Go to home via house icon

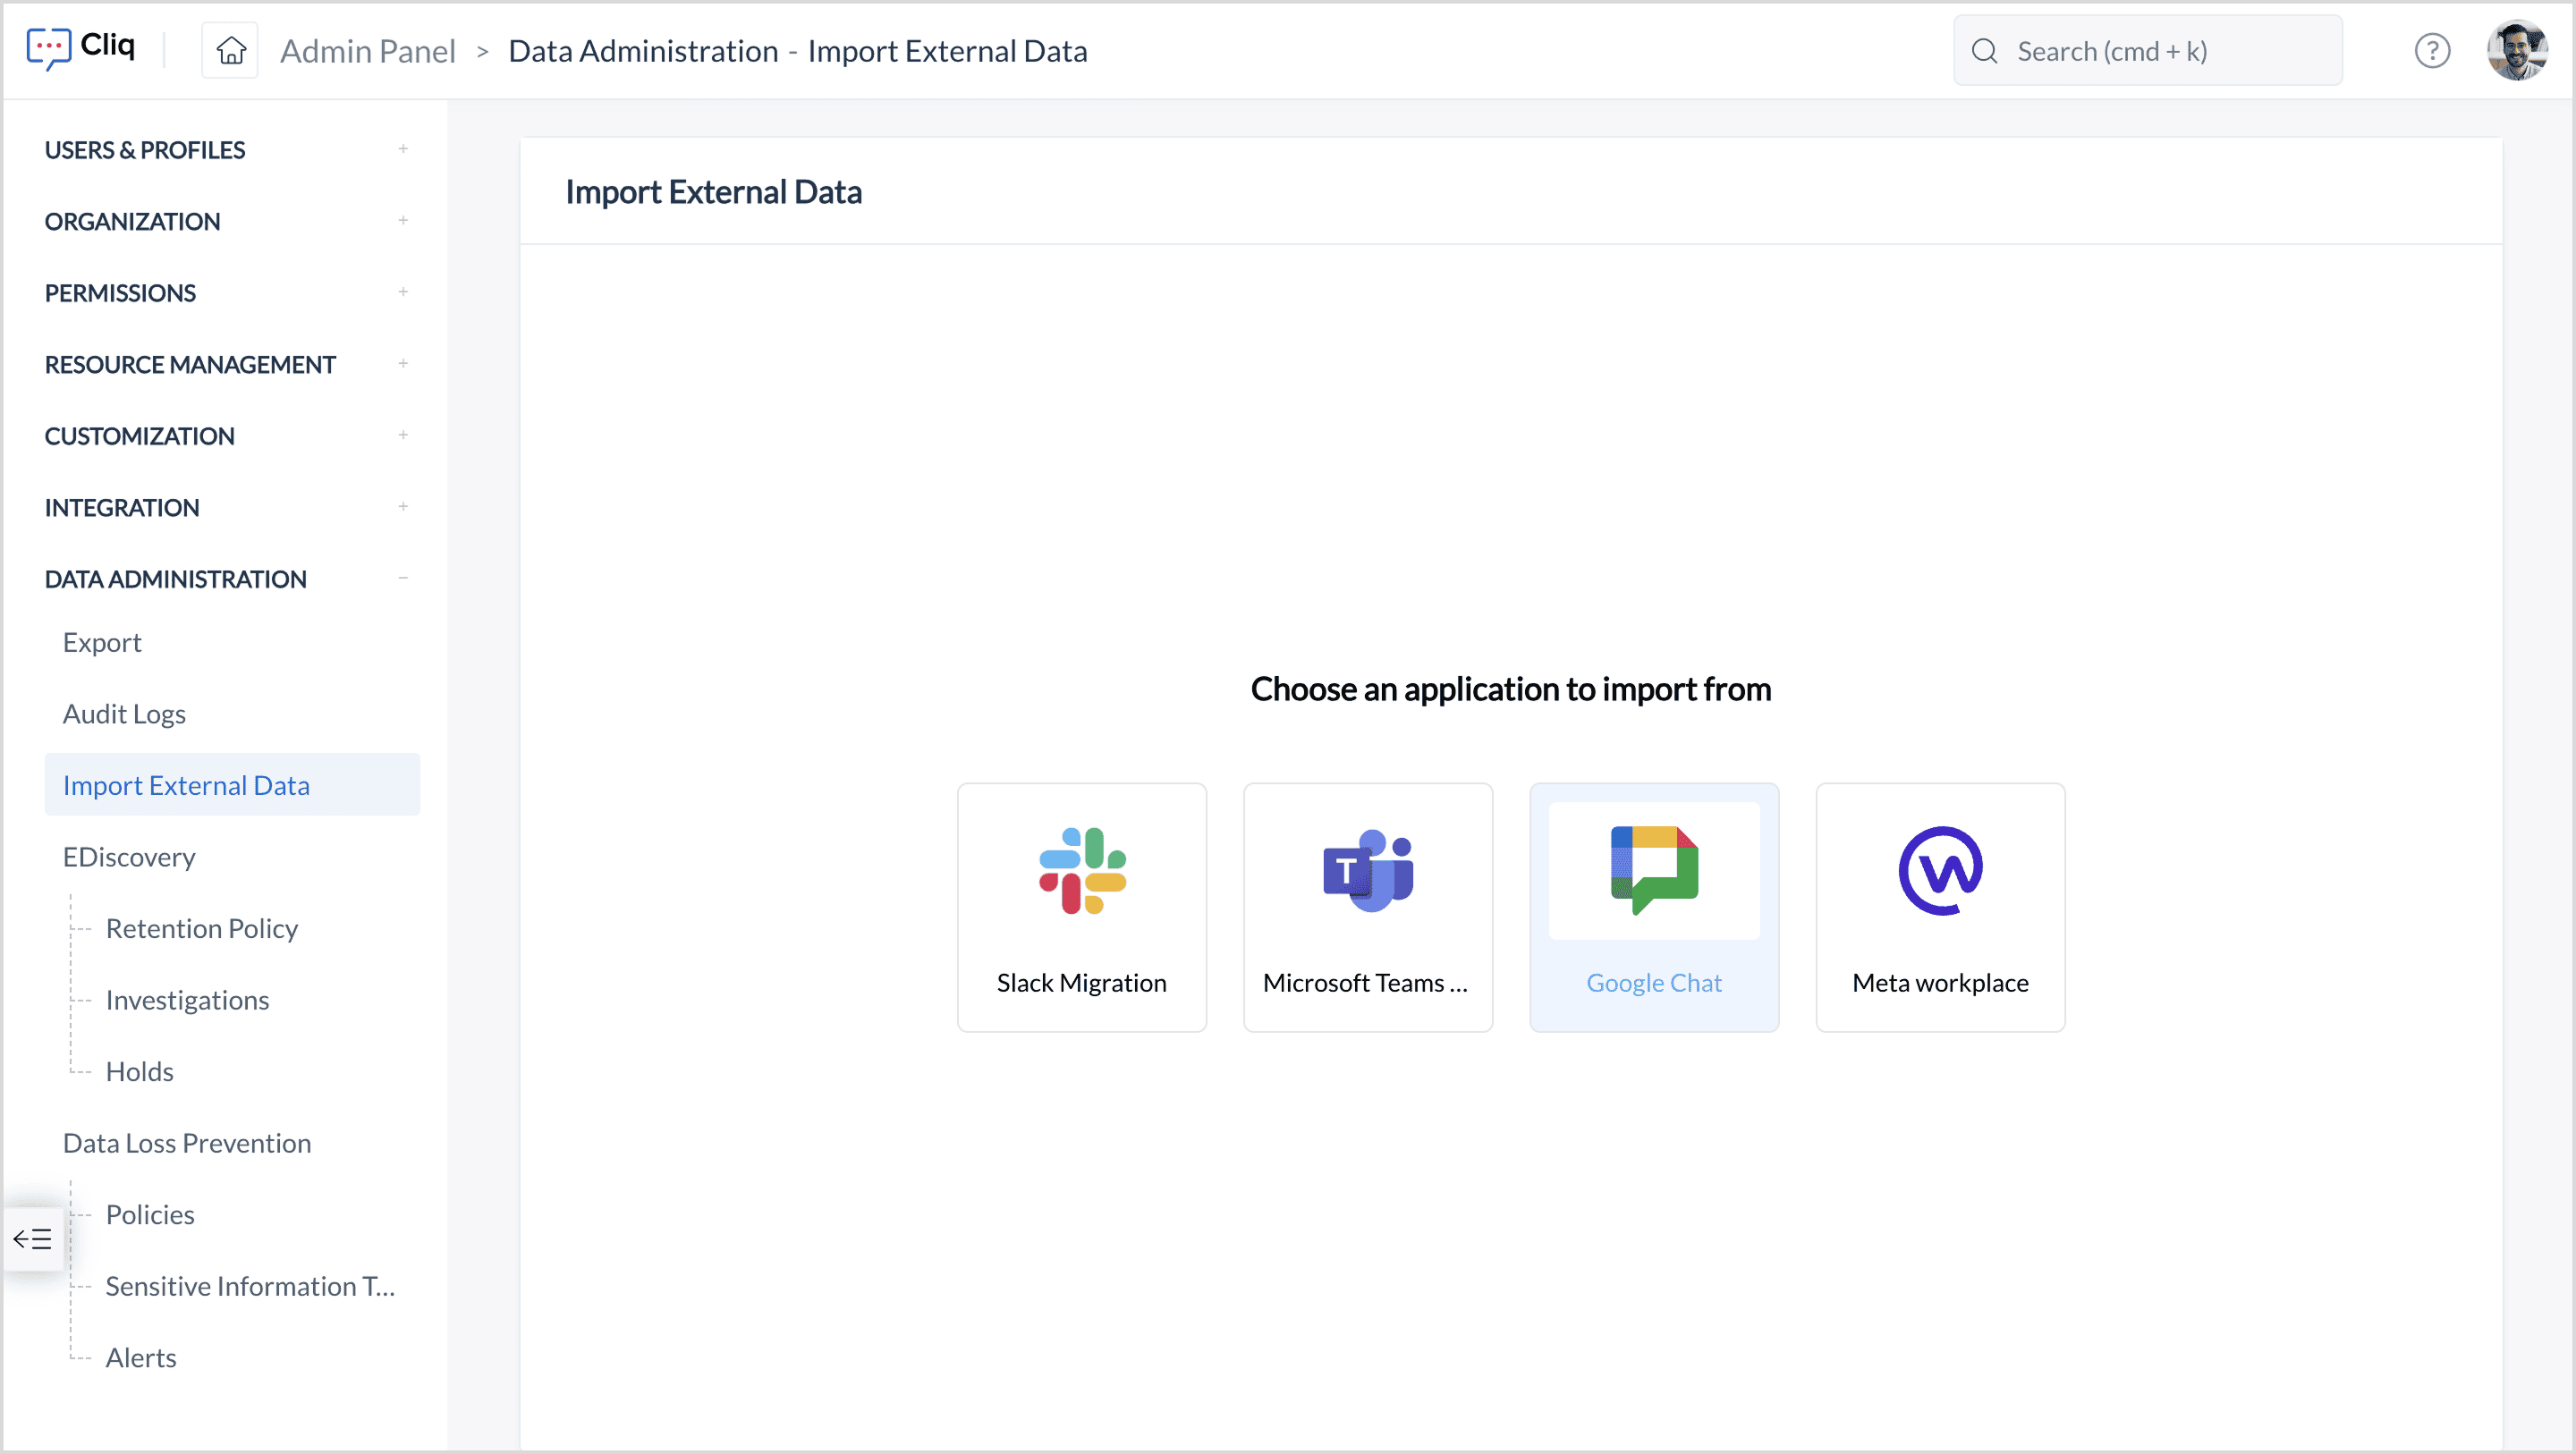click(x=231, y=50)
